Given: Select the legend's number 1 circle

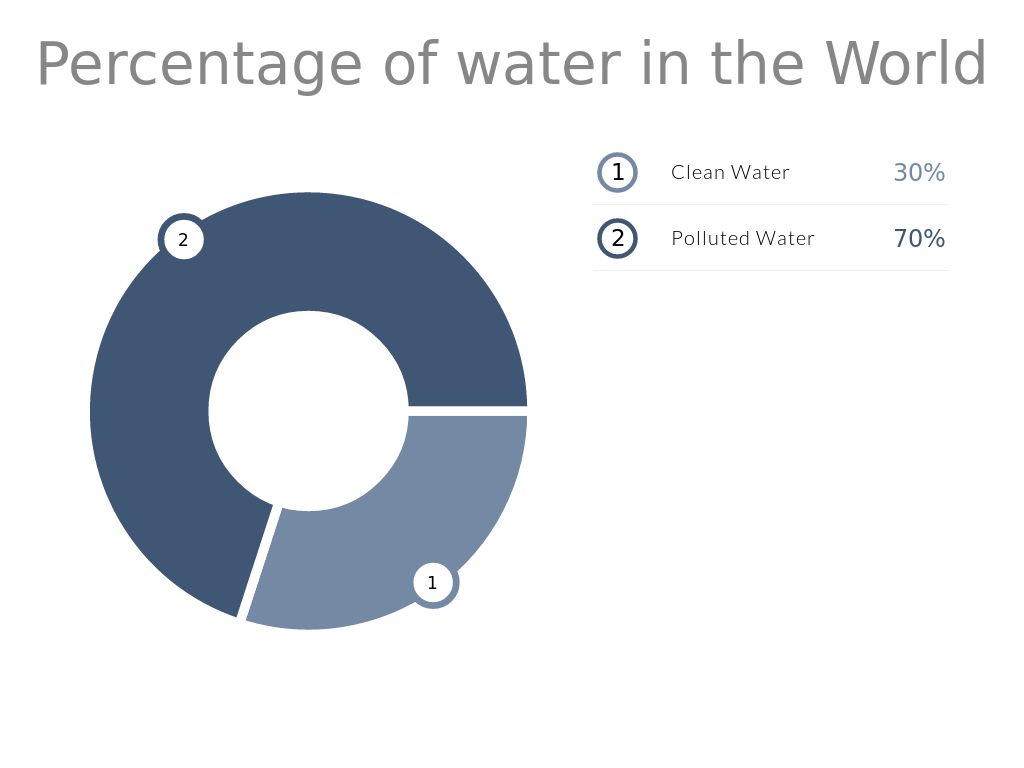Looking at the screenshot, I should 617,172.
